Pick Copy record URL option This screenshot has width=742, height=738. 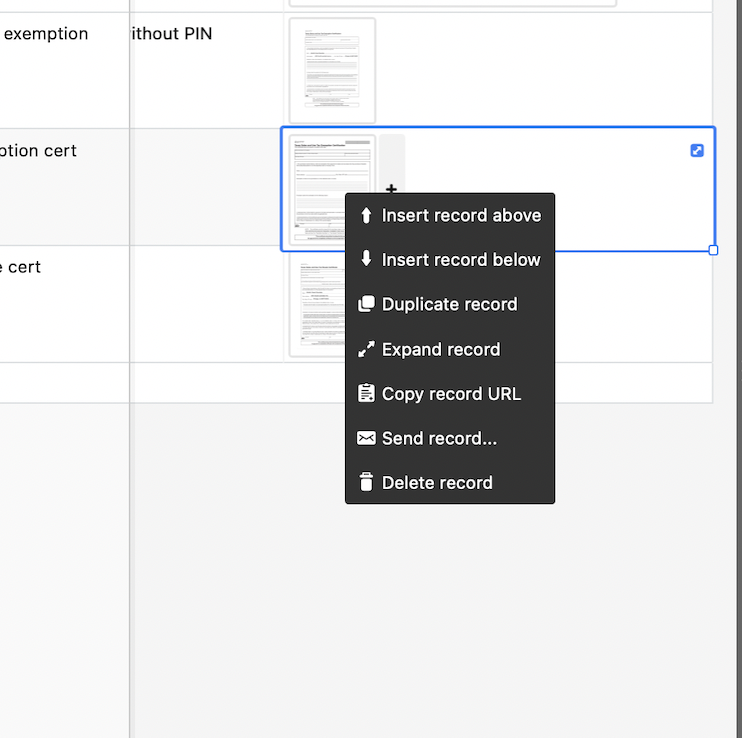pos(450,394)
